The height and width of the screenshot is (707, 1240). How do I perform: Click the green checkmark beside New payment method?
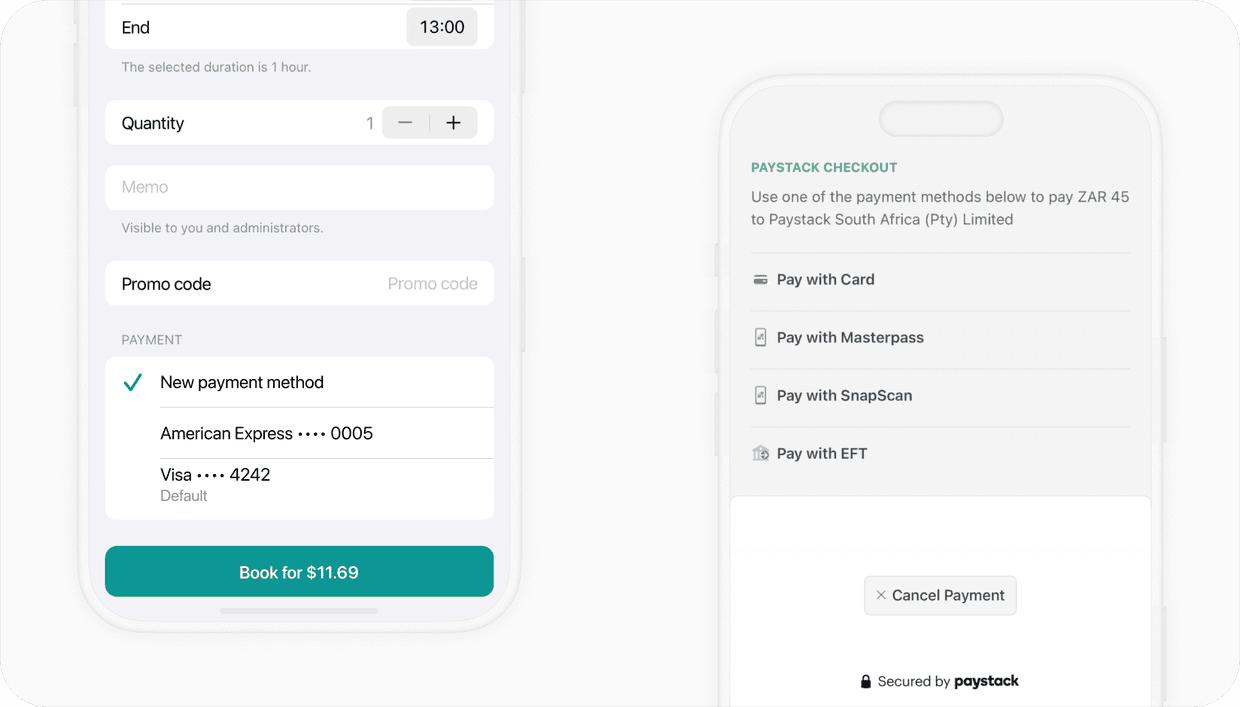point(133,382)
